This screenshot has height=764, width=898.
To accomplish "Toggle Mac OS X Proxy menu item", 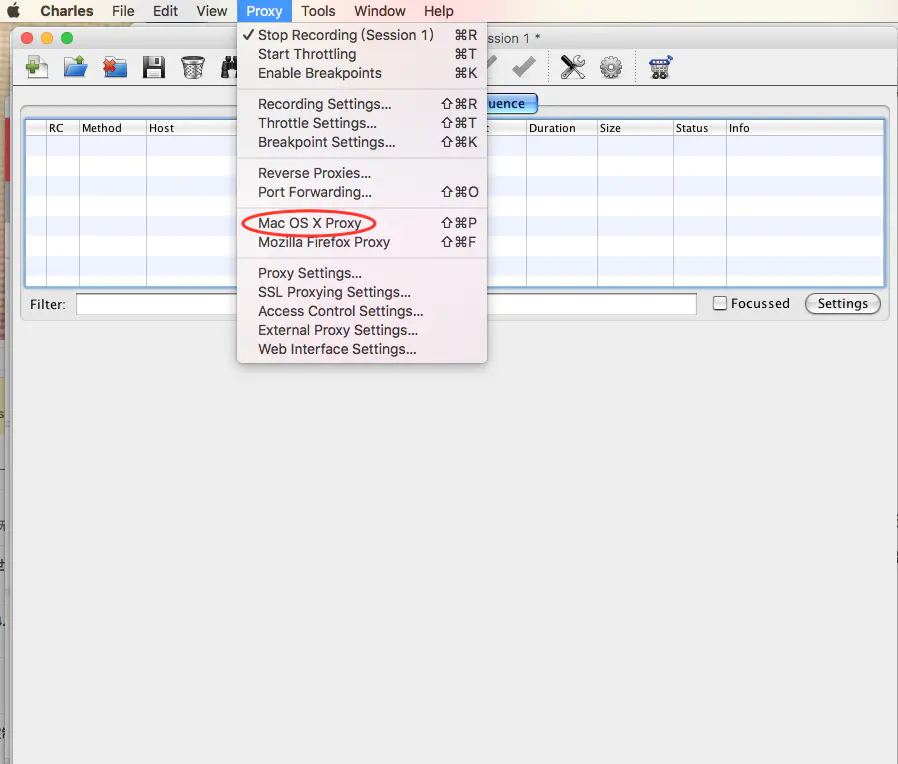I will coord(362,223).
